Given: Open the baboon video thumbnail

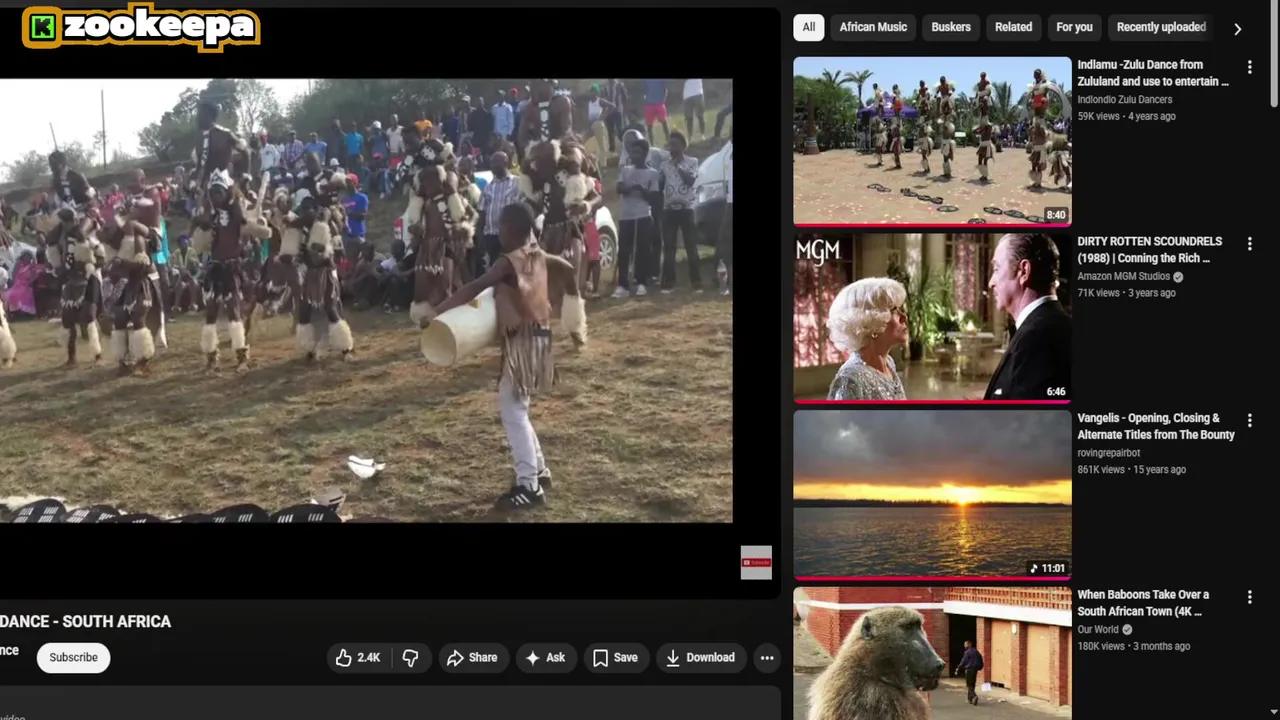Looking at the screenshot, I should coord(932,654).
